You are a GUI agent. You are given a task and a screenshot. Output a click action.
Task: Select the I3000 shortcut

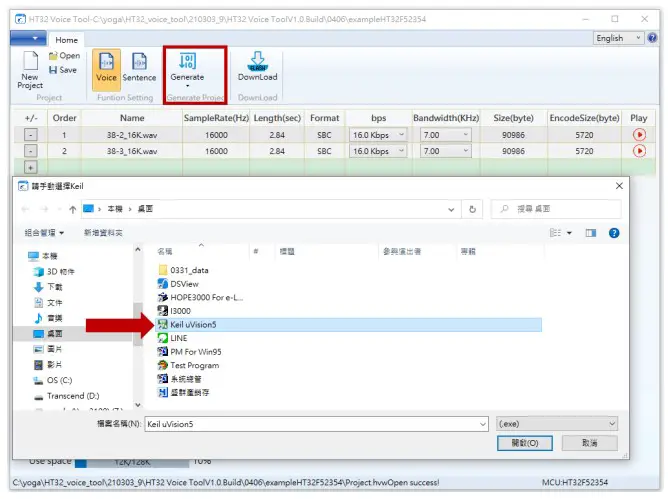174,311
